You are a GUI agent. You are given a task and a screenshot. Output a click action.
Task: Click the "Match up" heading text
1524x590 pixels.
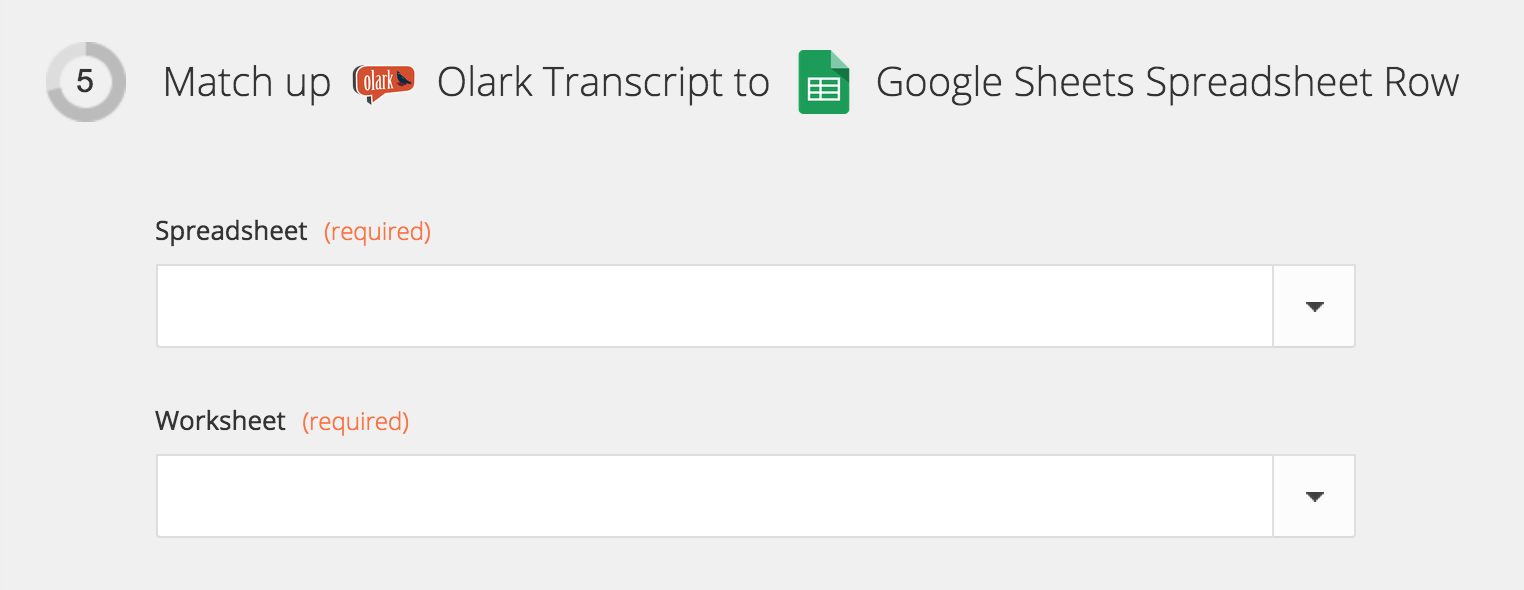[x=246, y=83]
